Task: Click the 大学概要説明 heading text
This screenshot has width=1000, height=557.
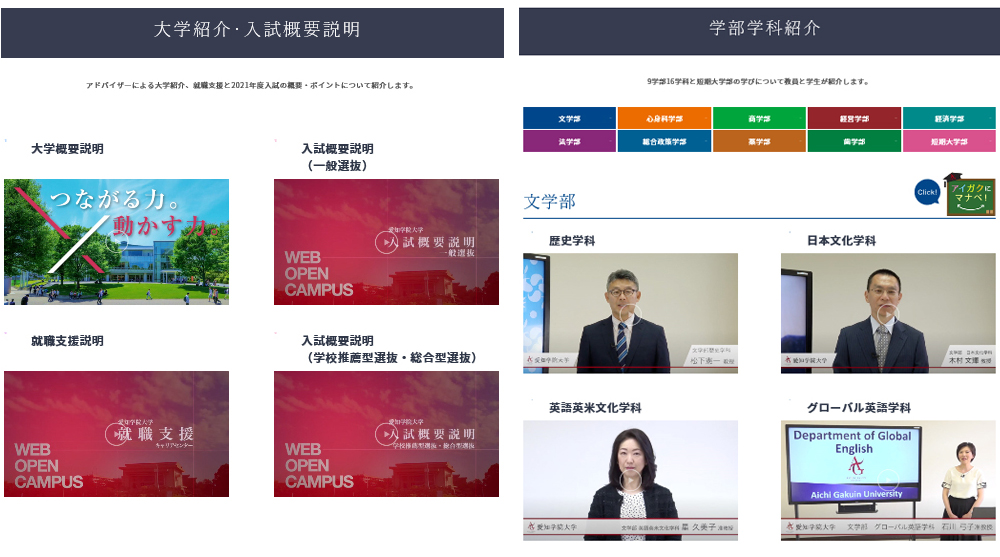Action: [67, 149]
